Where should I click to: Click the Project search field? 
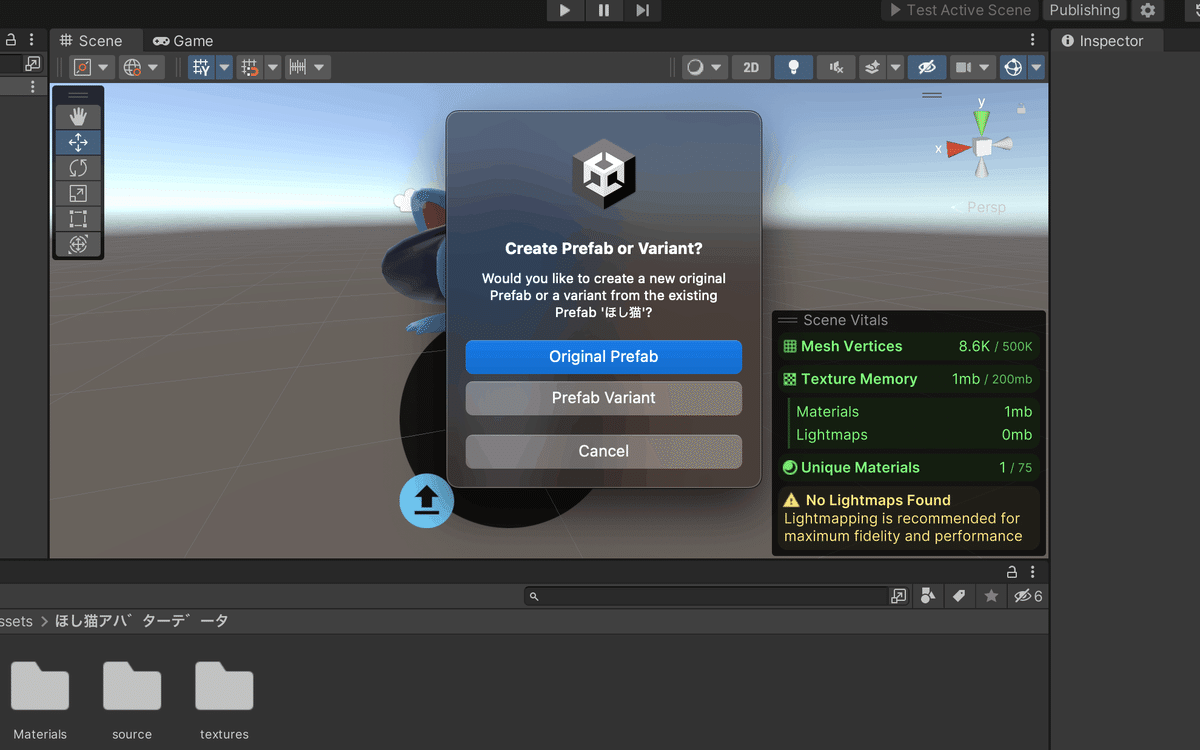point(705,596)
